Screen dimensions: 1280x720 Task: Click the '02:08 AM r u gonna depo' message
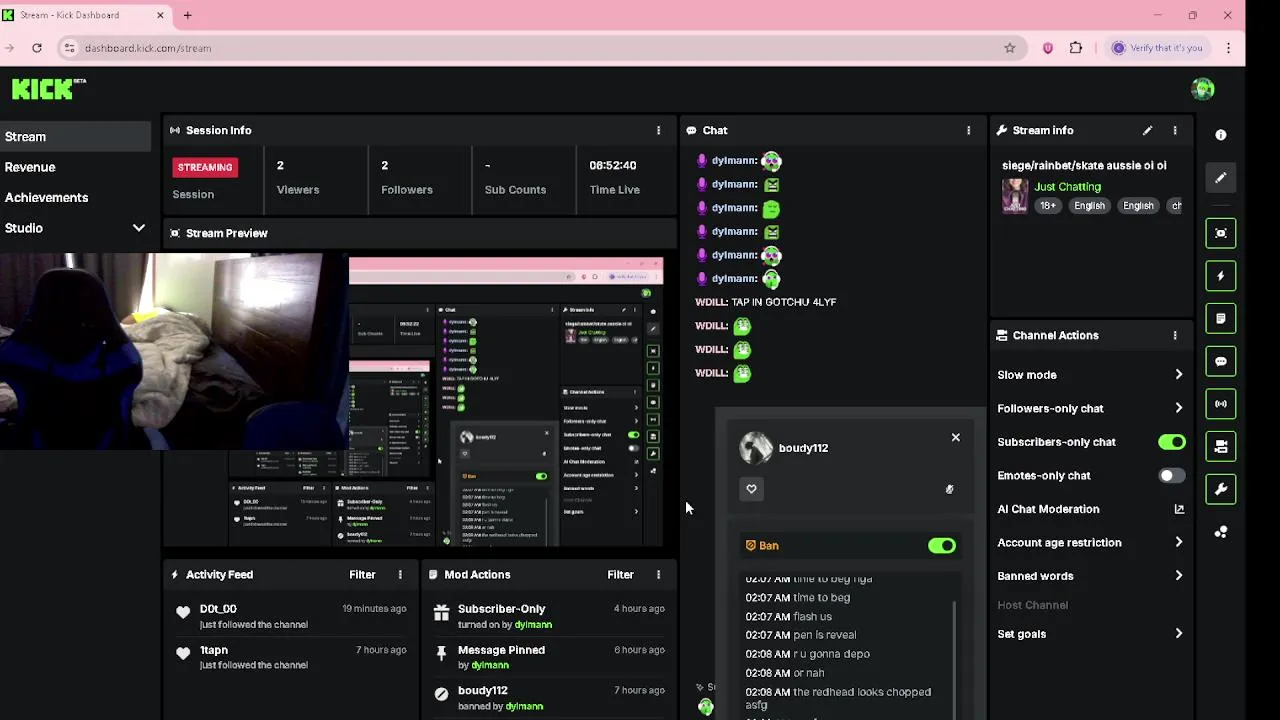click(807, 654)
